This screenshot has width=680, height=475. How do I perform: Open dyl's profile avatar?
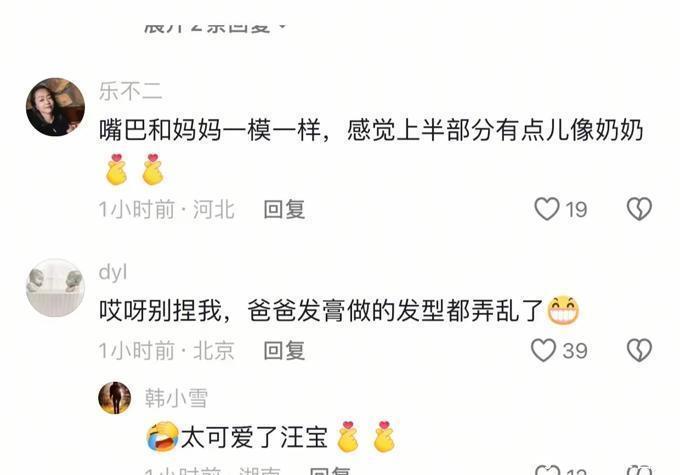(56, 287)
